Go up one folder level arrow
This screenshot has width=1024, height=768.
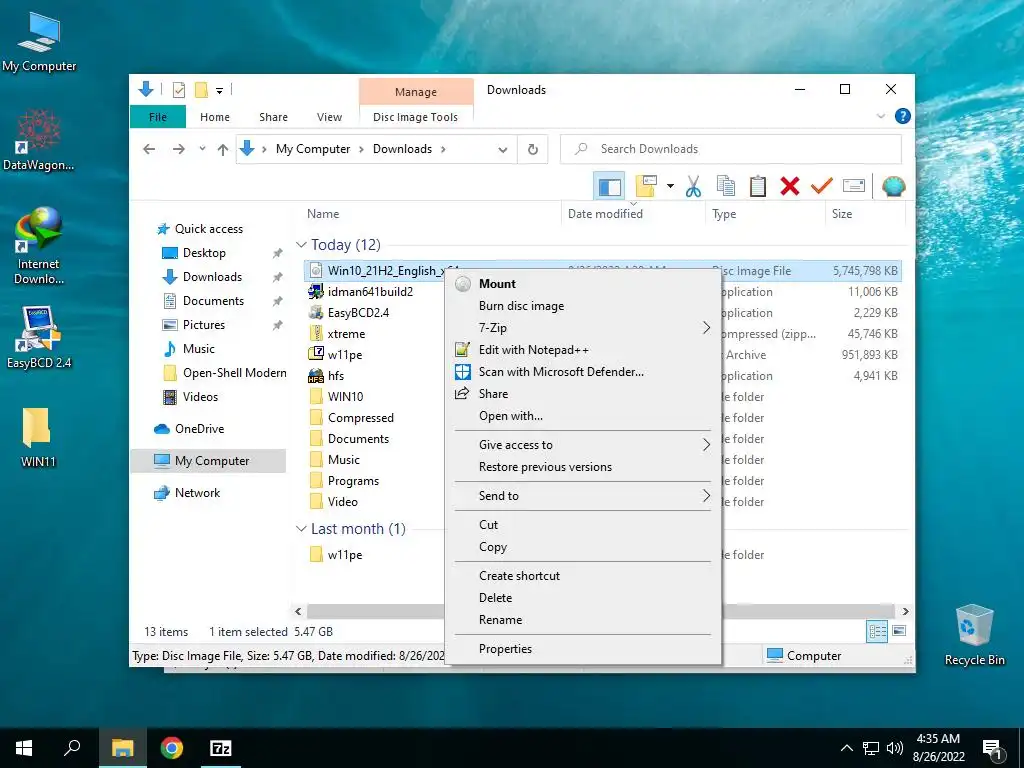click(223, 149)
